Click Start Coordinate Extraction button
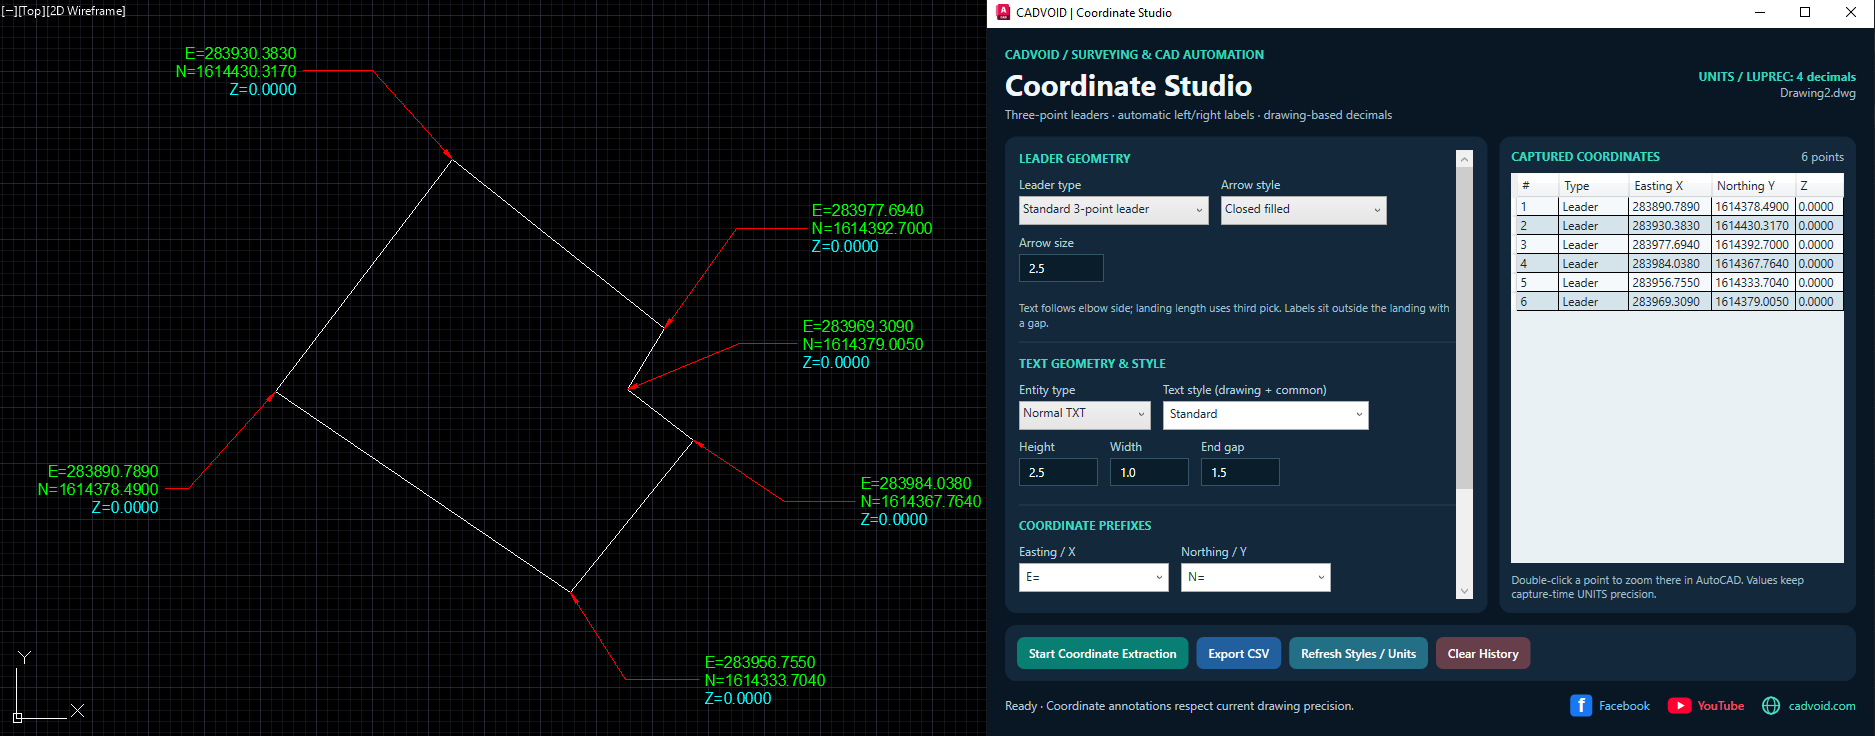 1103,654
